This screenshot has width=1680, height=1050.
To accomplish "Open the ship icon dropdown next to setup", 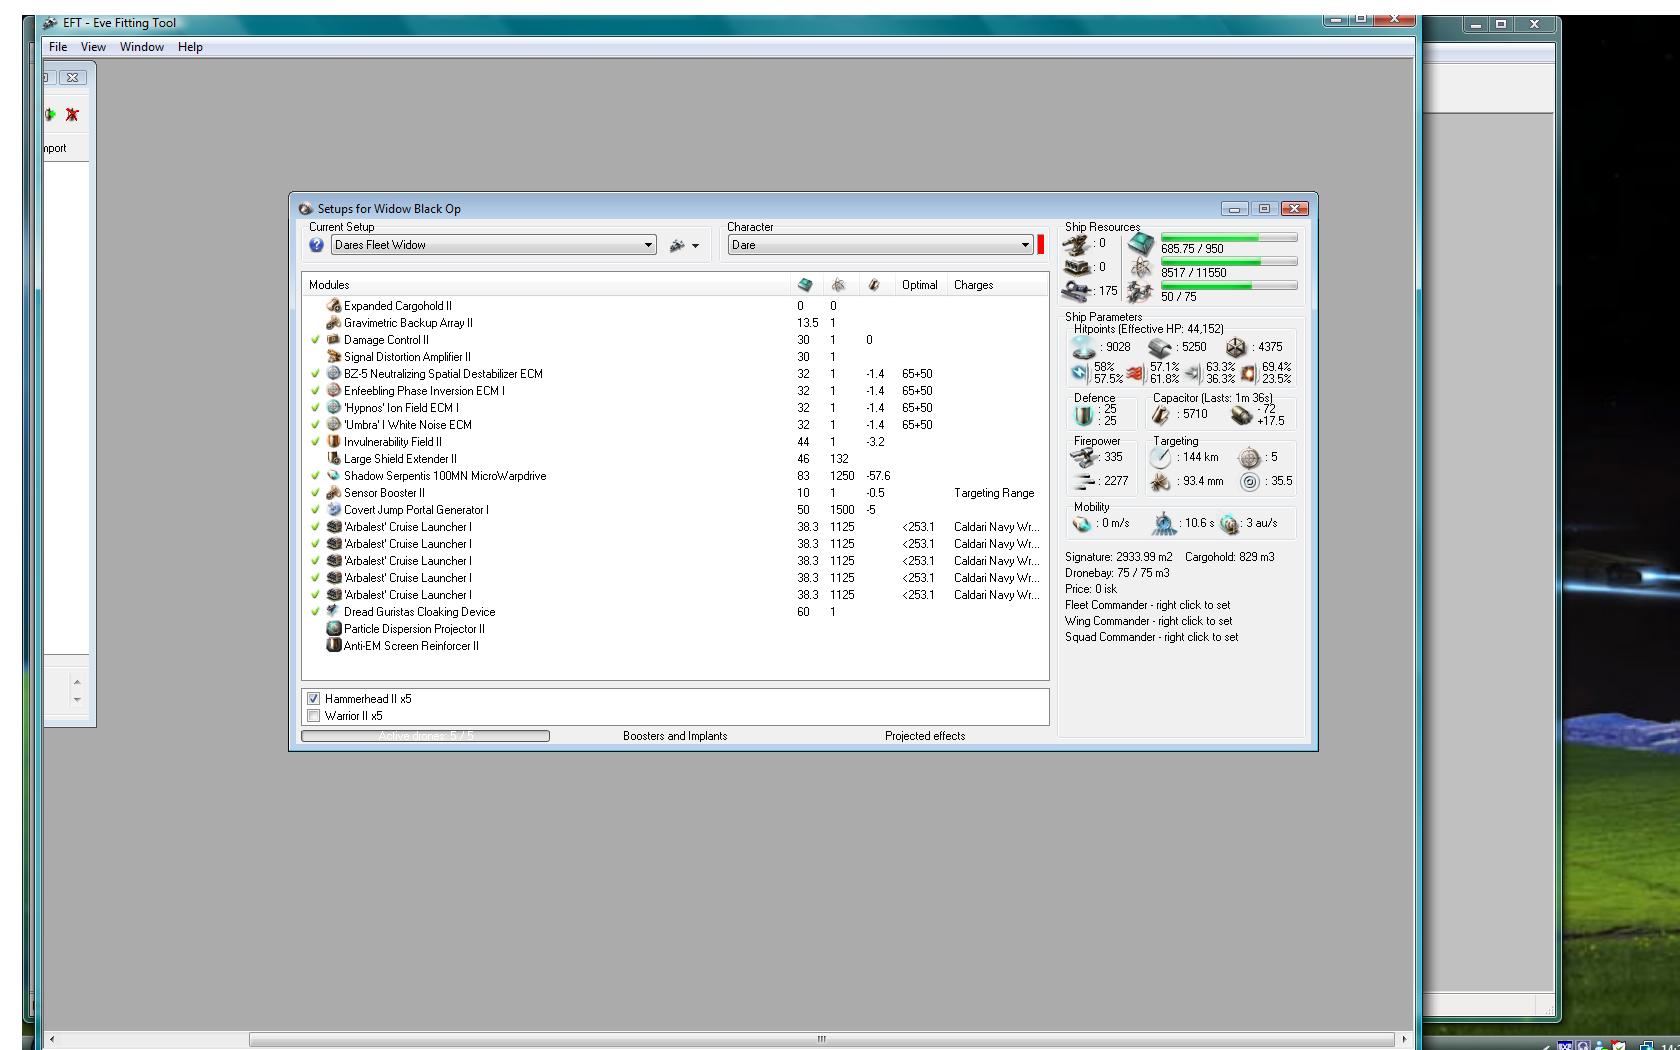I will click(684, 246).
